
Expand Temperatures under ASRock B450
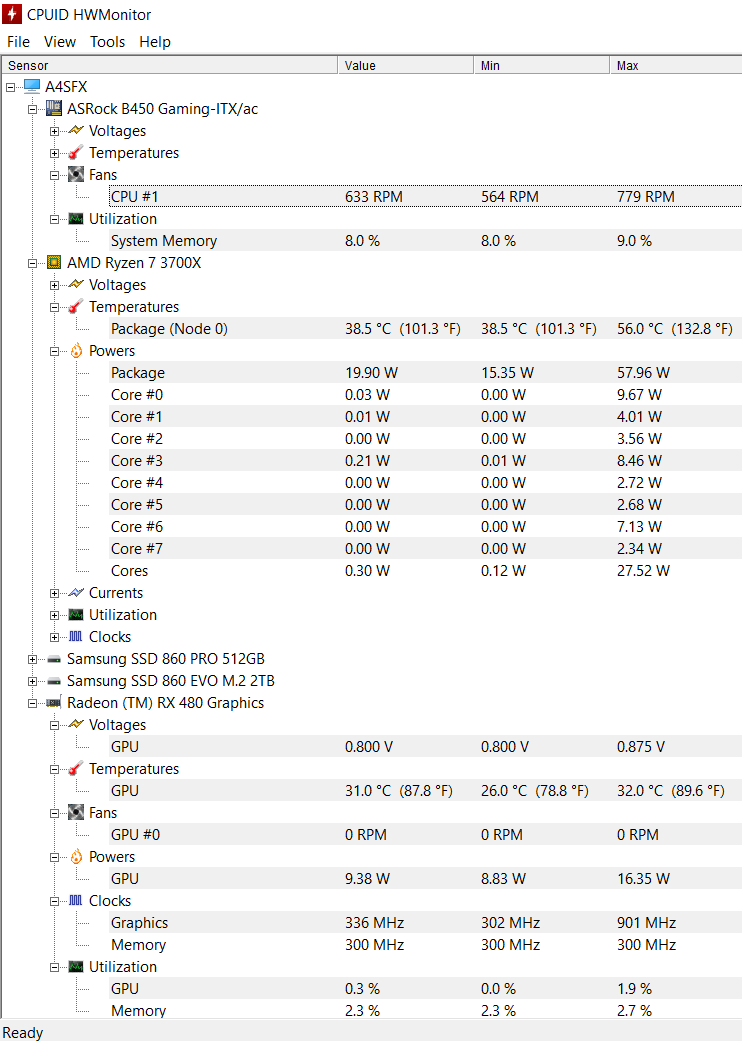click(54, 153)
